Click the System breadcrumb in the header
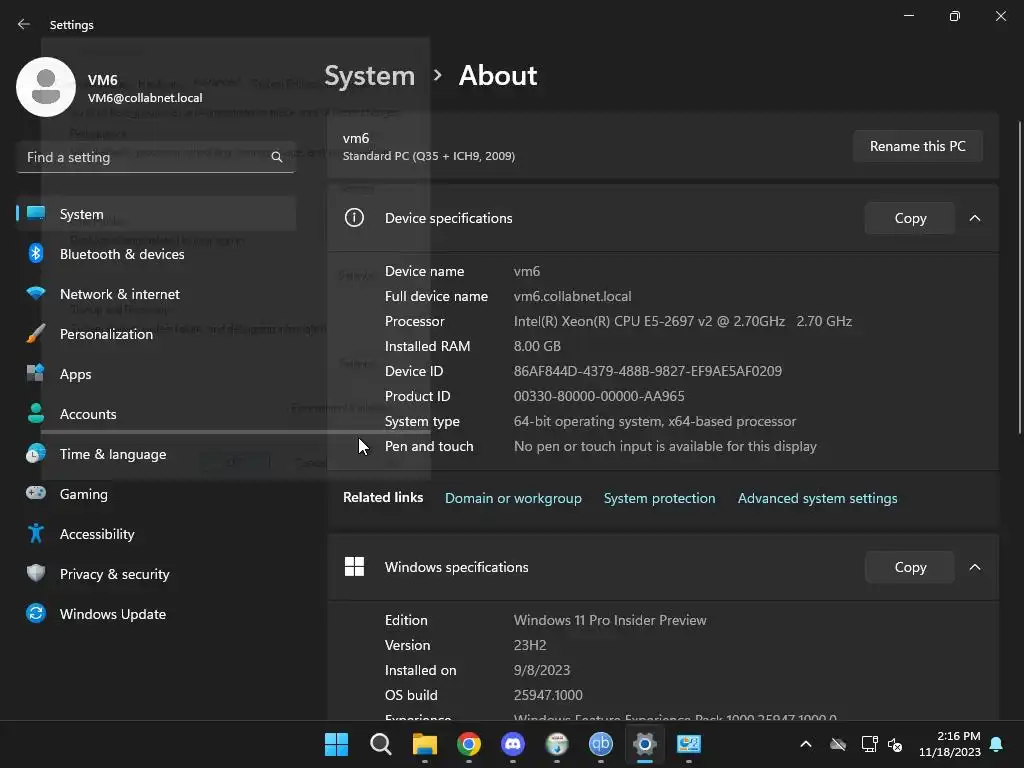 (x=370, y=76)
